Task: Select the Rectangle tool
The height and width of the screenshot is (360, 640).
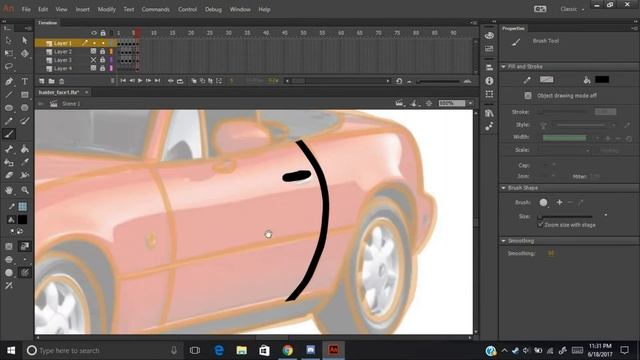Action: point(24,95)
